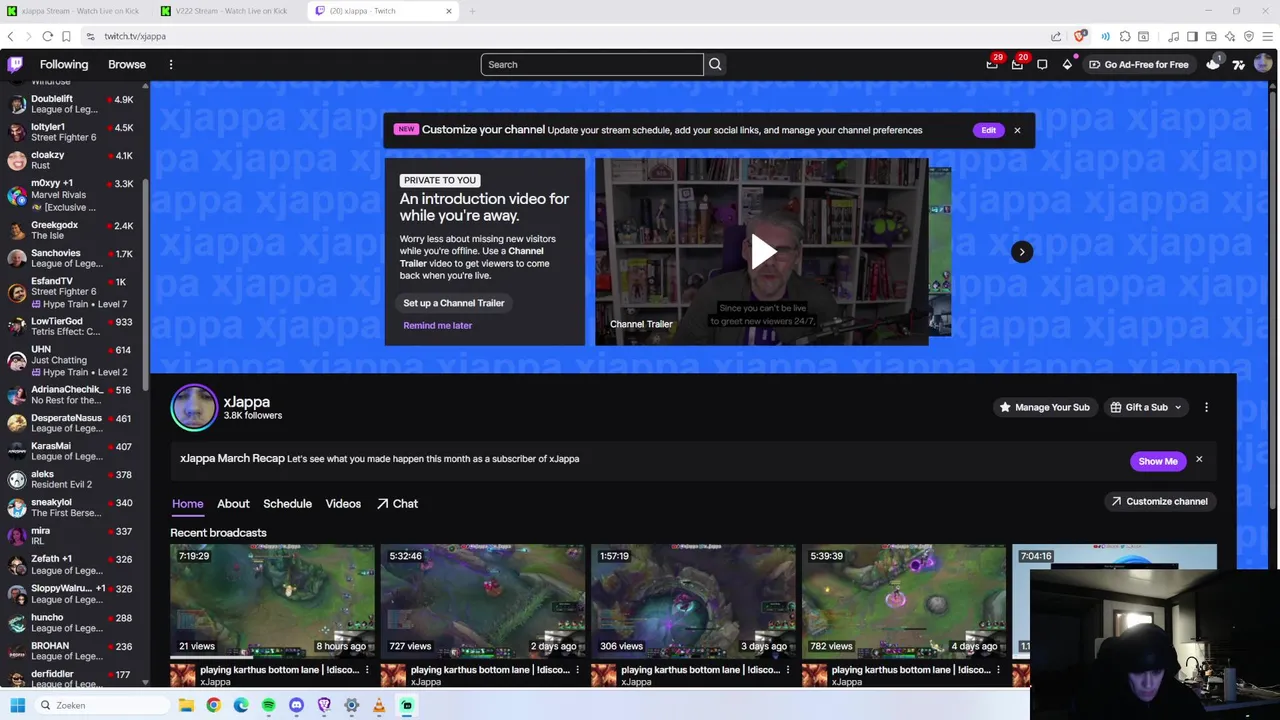This screenshot has width=1280, height=720.
Task: Open the user avatar menu
Action: tap(1263, 65)
